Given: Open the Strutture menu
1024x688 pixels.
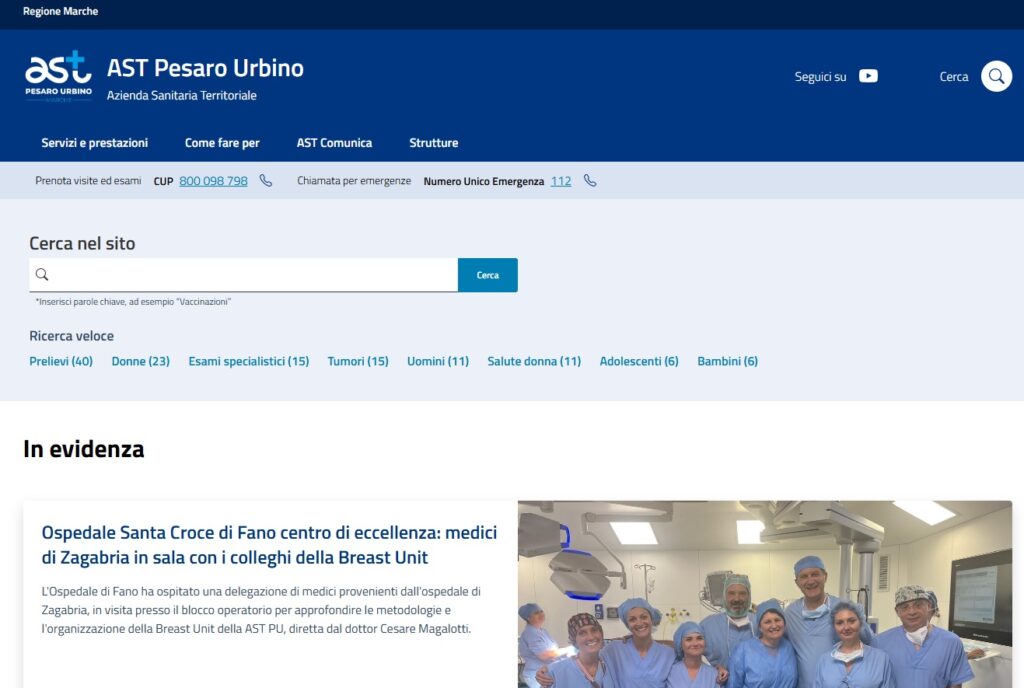Looking at the screenshot, I should click(x=433, y=143).
